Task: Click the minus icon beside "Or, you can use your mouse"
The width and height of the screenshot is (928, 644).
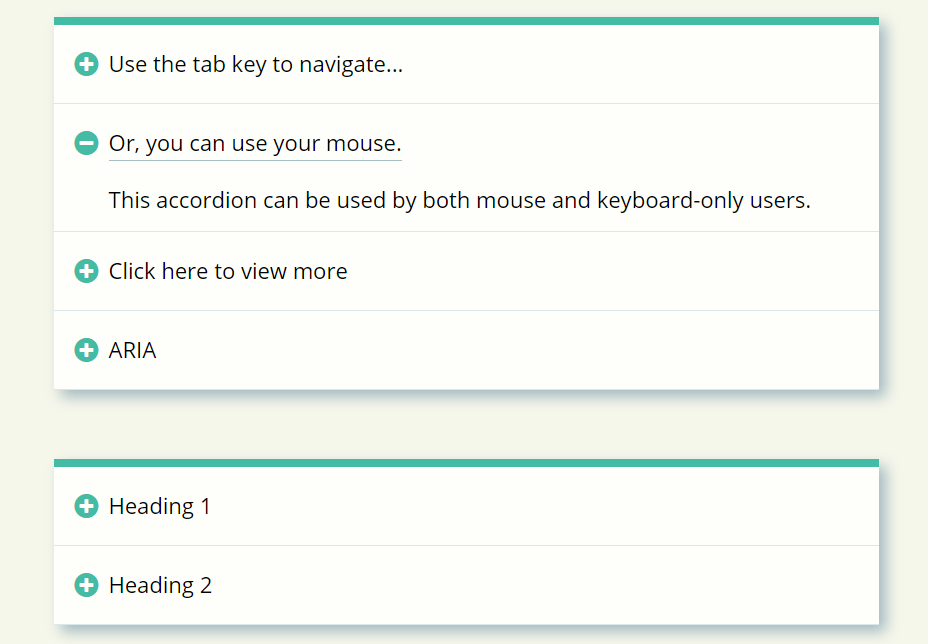Action: 87,144
